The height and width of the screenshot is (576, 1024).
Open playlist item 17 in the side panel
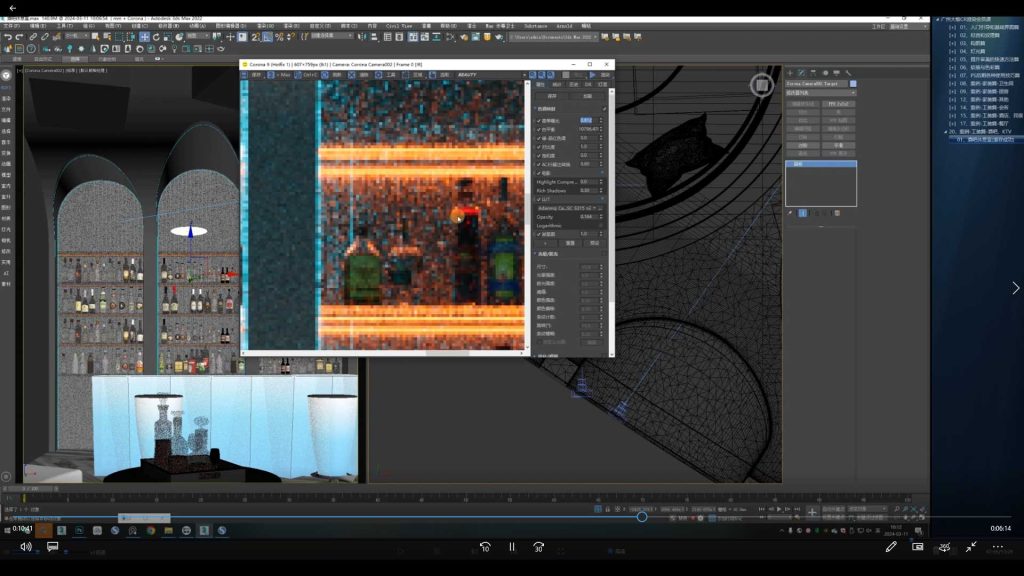coord(976,123)
